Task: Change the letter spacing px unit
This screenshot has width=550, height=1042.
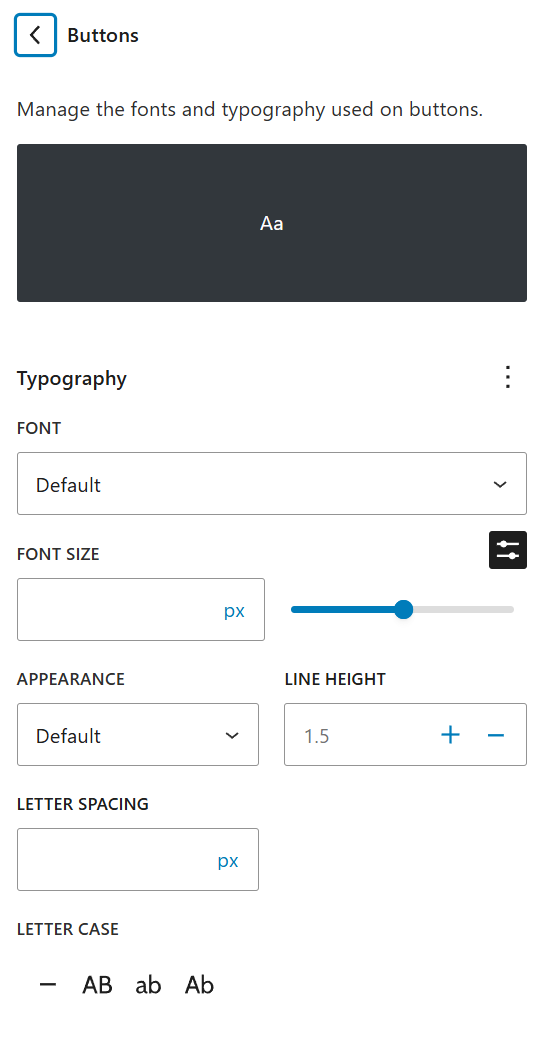Action: pos(228,861)
